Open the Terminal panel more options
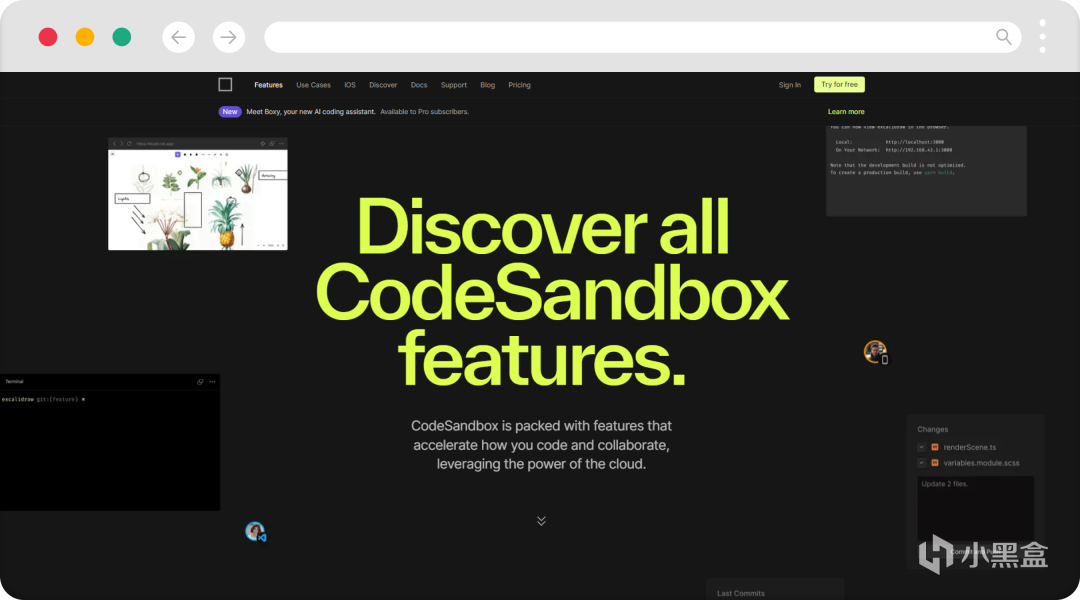1080x600 pixels. pos(212,382)
